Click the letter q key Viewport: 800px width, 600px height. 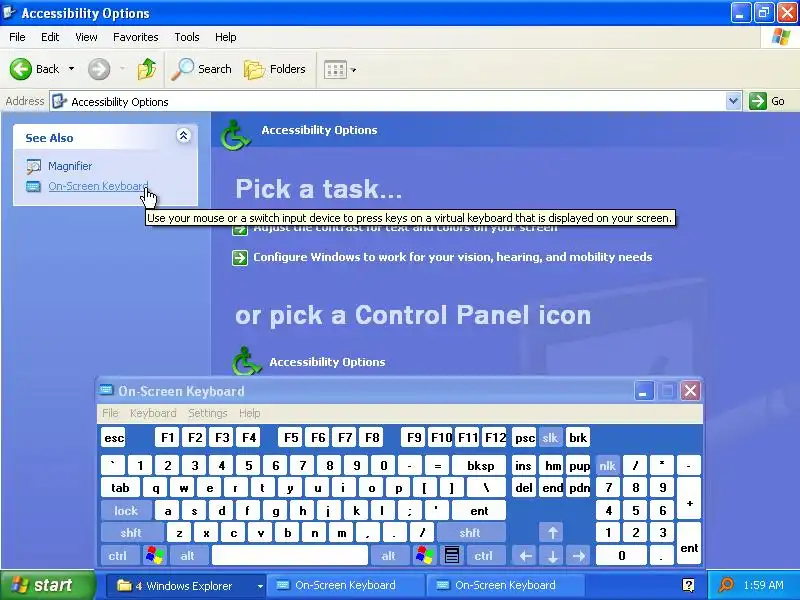[x=156, y=488]
